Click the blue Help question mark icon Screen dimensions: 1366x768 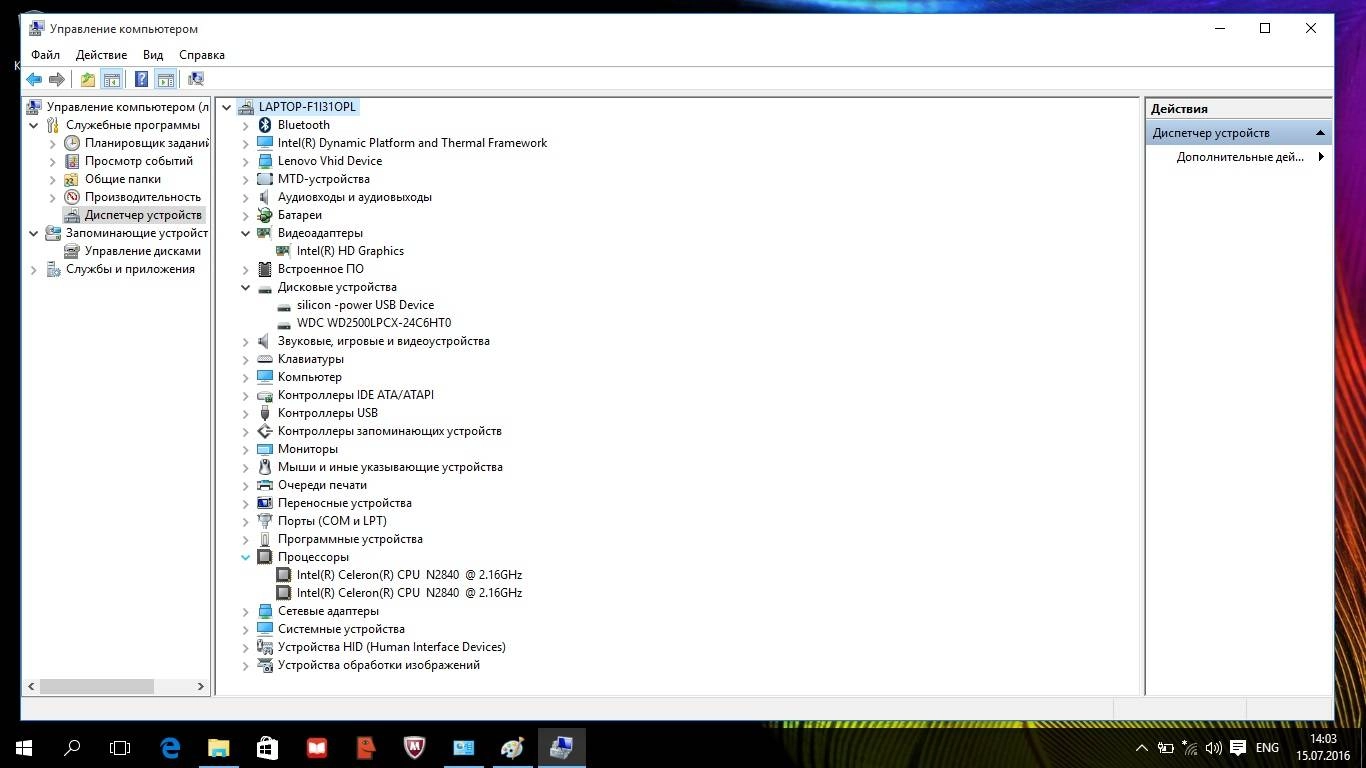pos(142,79)
